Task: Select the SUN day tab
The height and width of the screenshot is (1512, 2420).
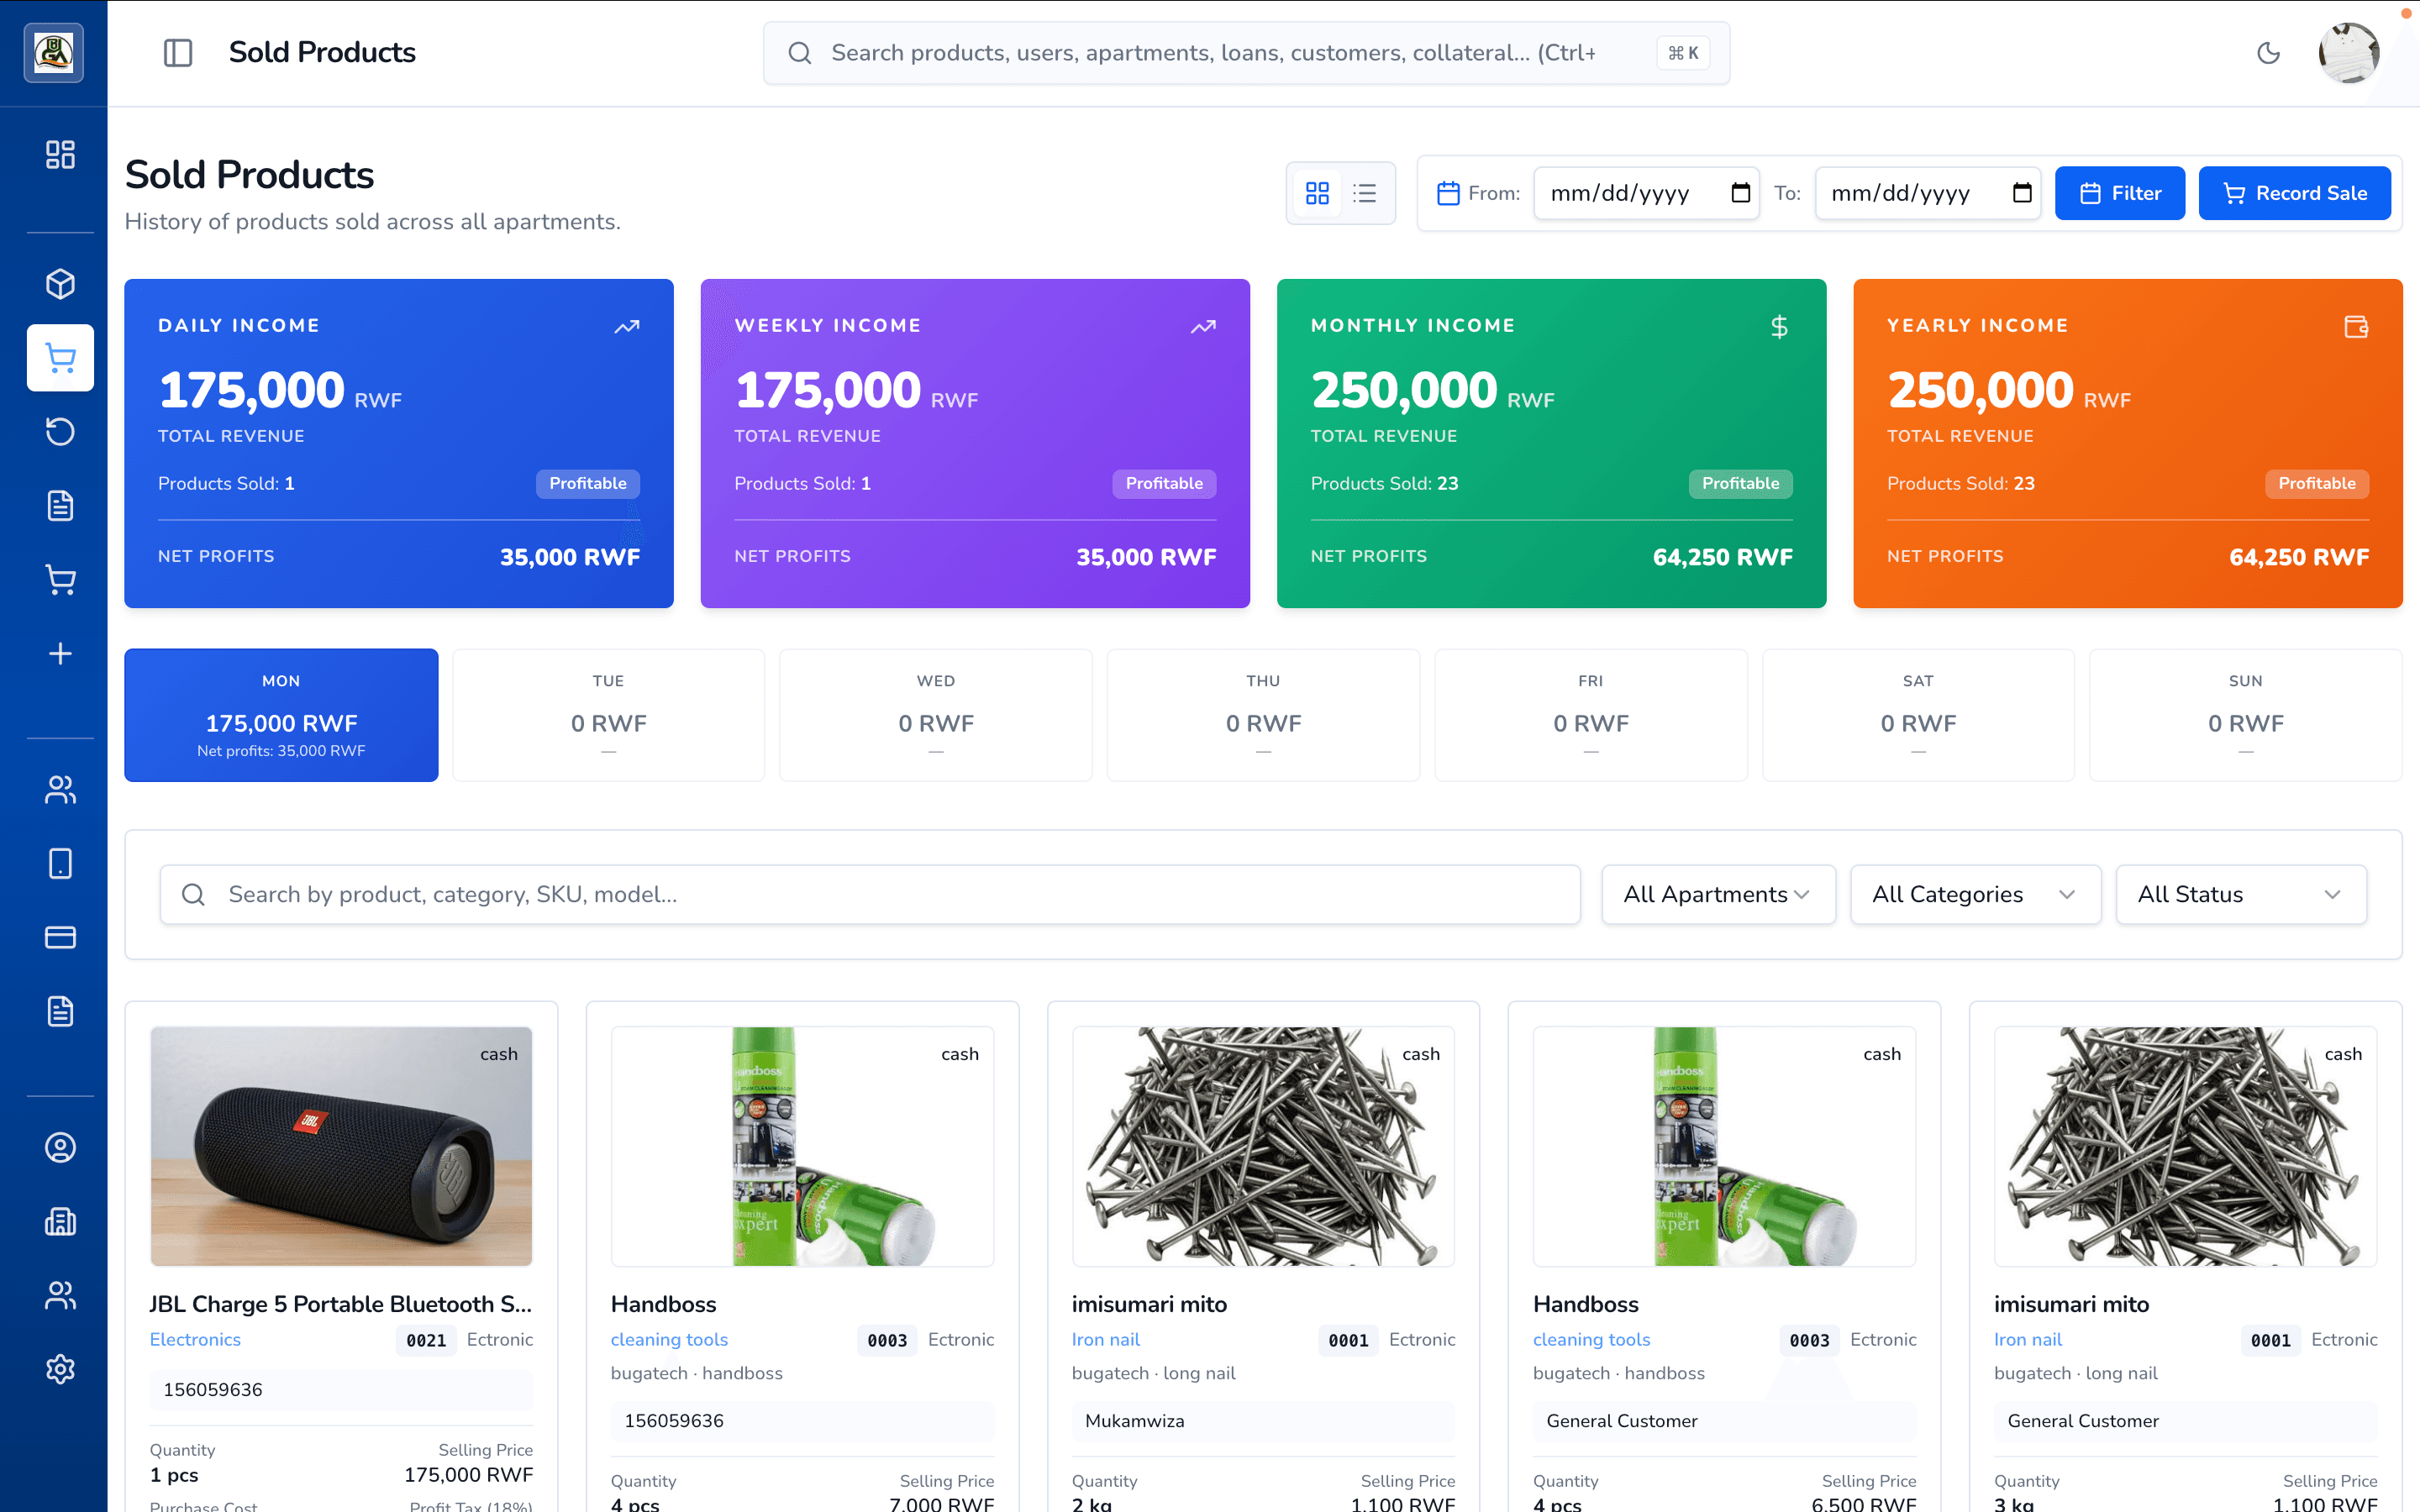Action: 2245,715
